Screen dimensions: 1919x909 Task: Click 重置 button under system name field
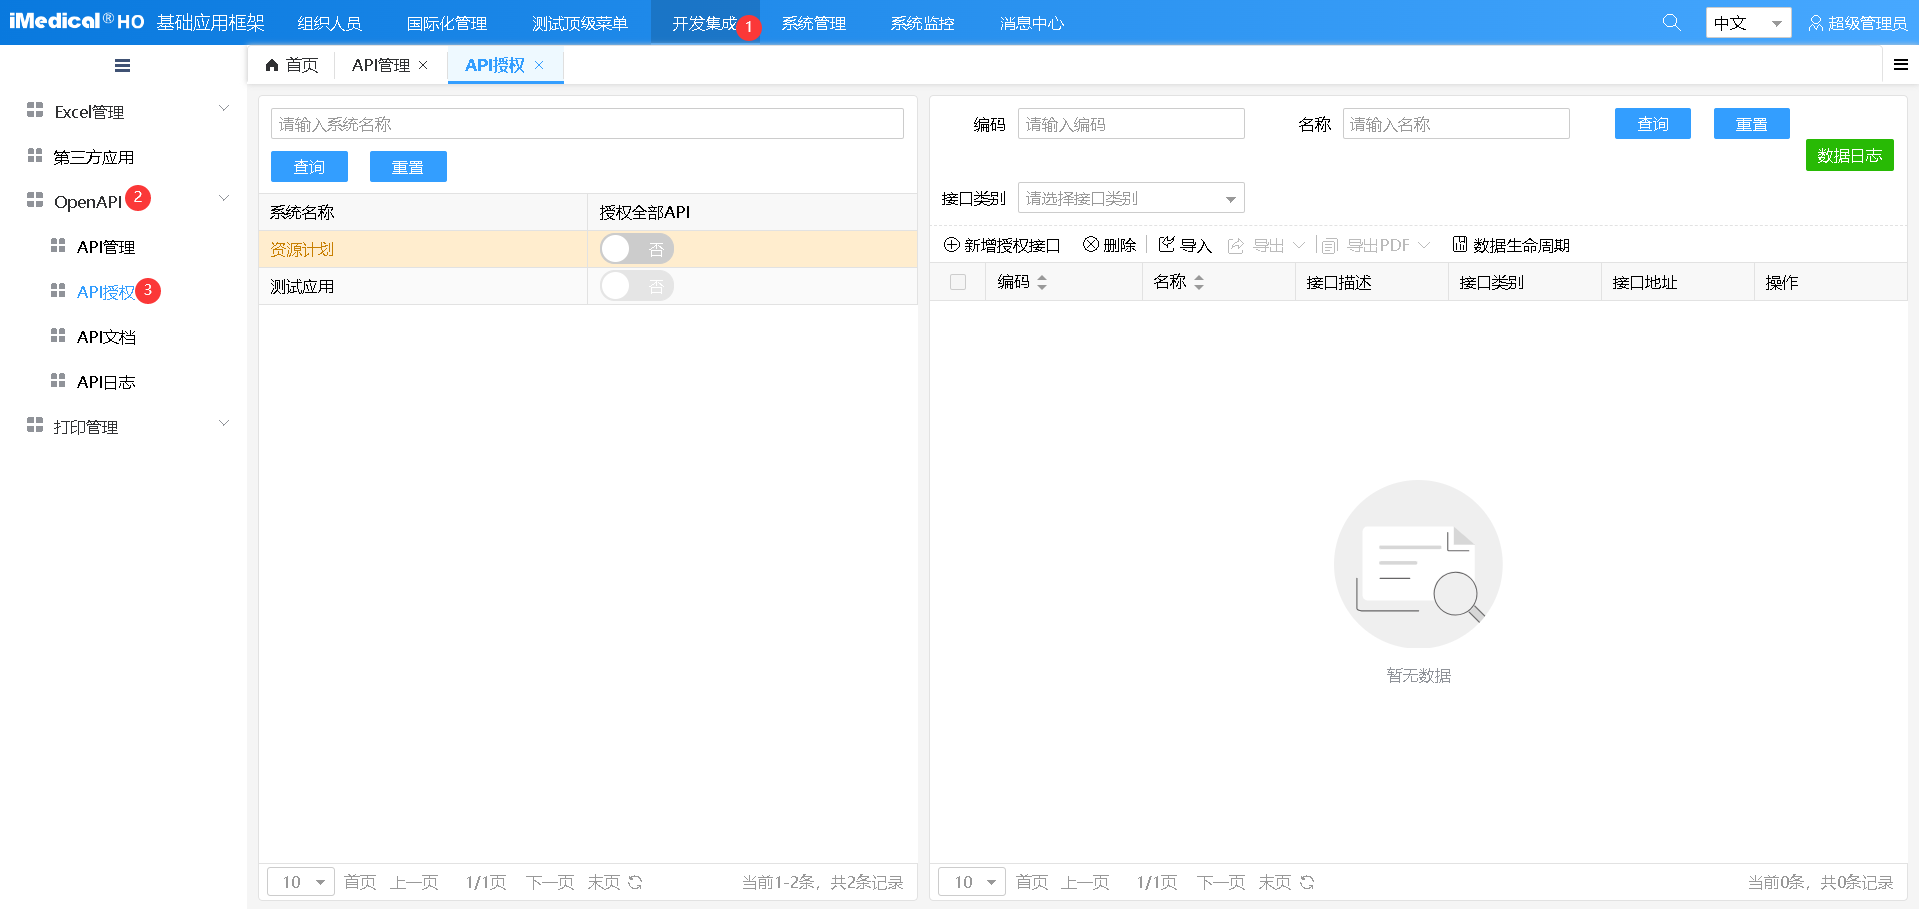(407, 167)
